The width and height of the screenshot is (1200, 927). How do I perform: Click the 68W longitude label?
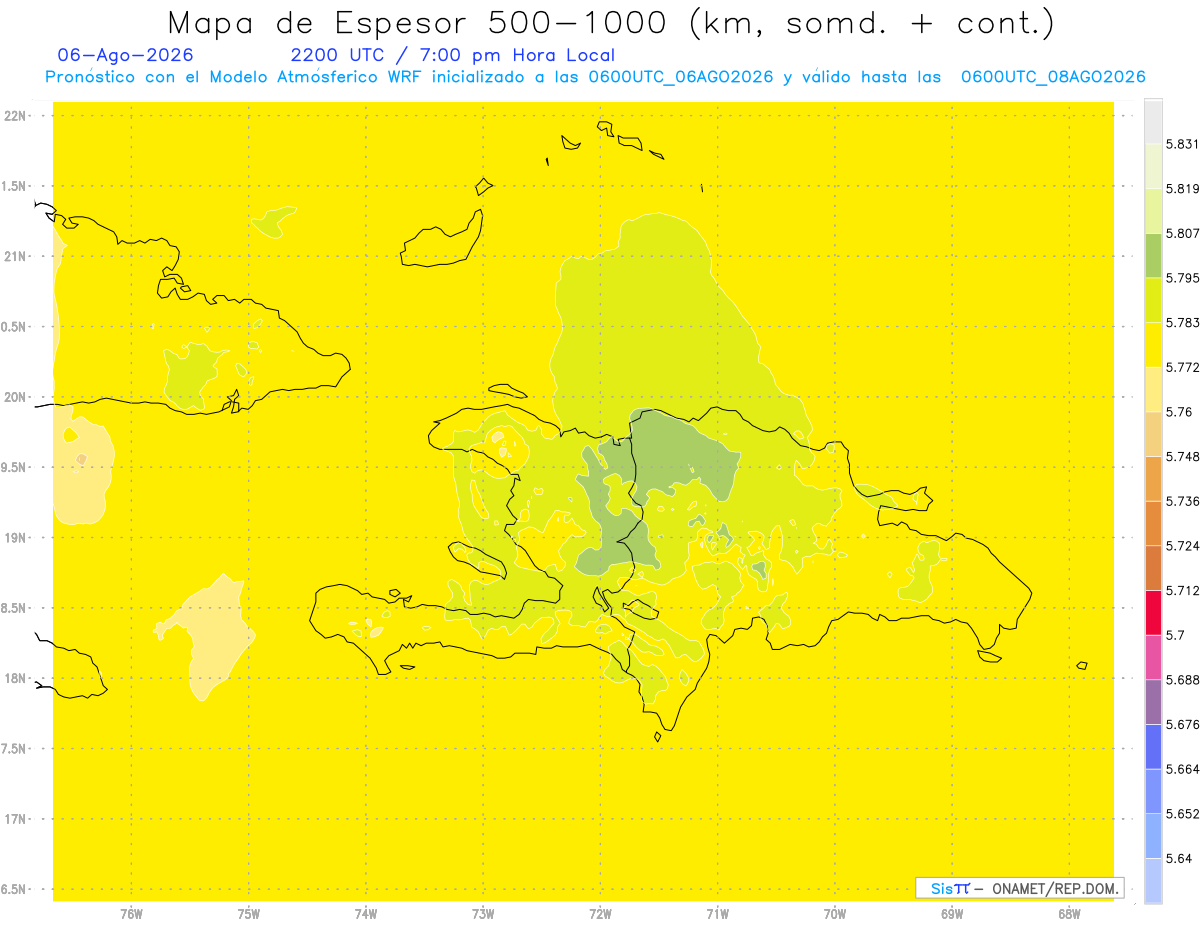[1069, 914]
